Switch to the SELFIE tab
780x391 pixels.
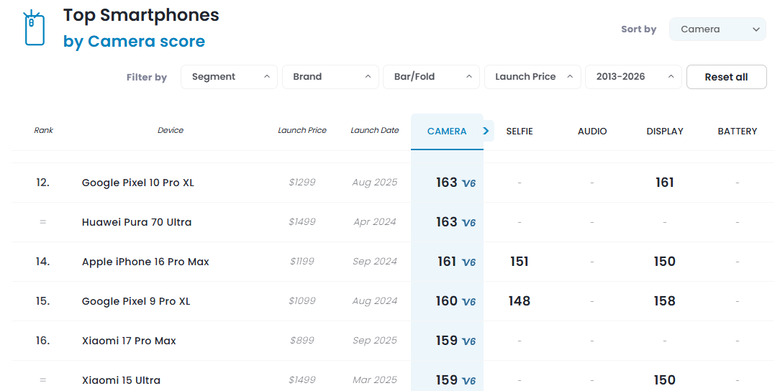(x=519, y=131)
